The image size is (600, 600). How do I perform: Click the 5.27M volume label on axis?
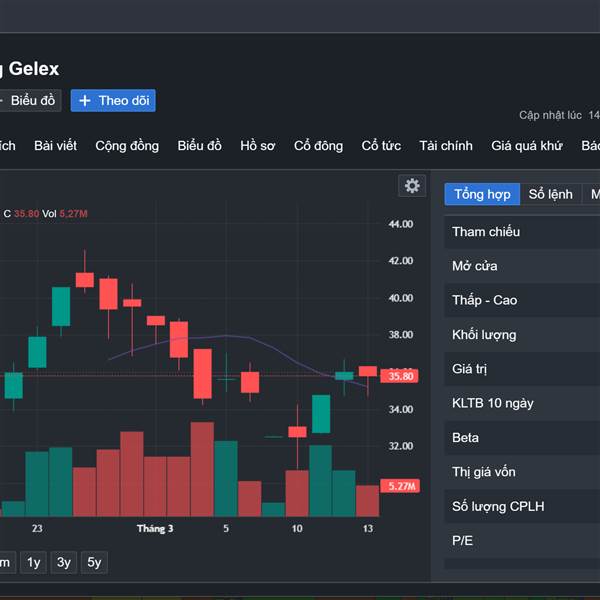(401, 486)
